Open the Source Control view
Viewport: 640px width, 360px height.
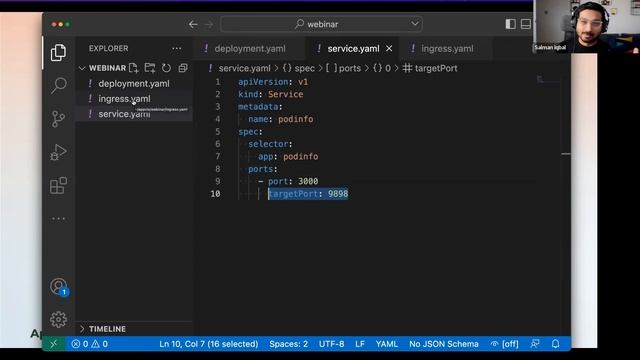click(x=58, y=119)
